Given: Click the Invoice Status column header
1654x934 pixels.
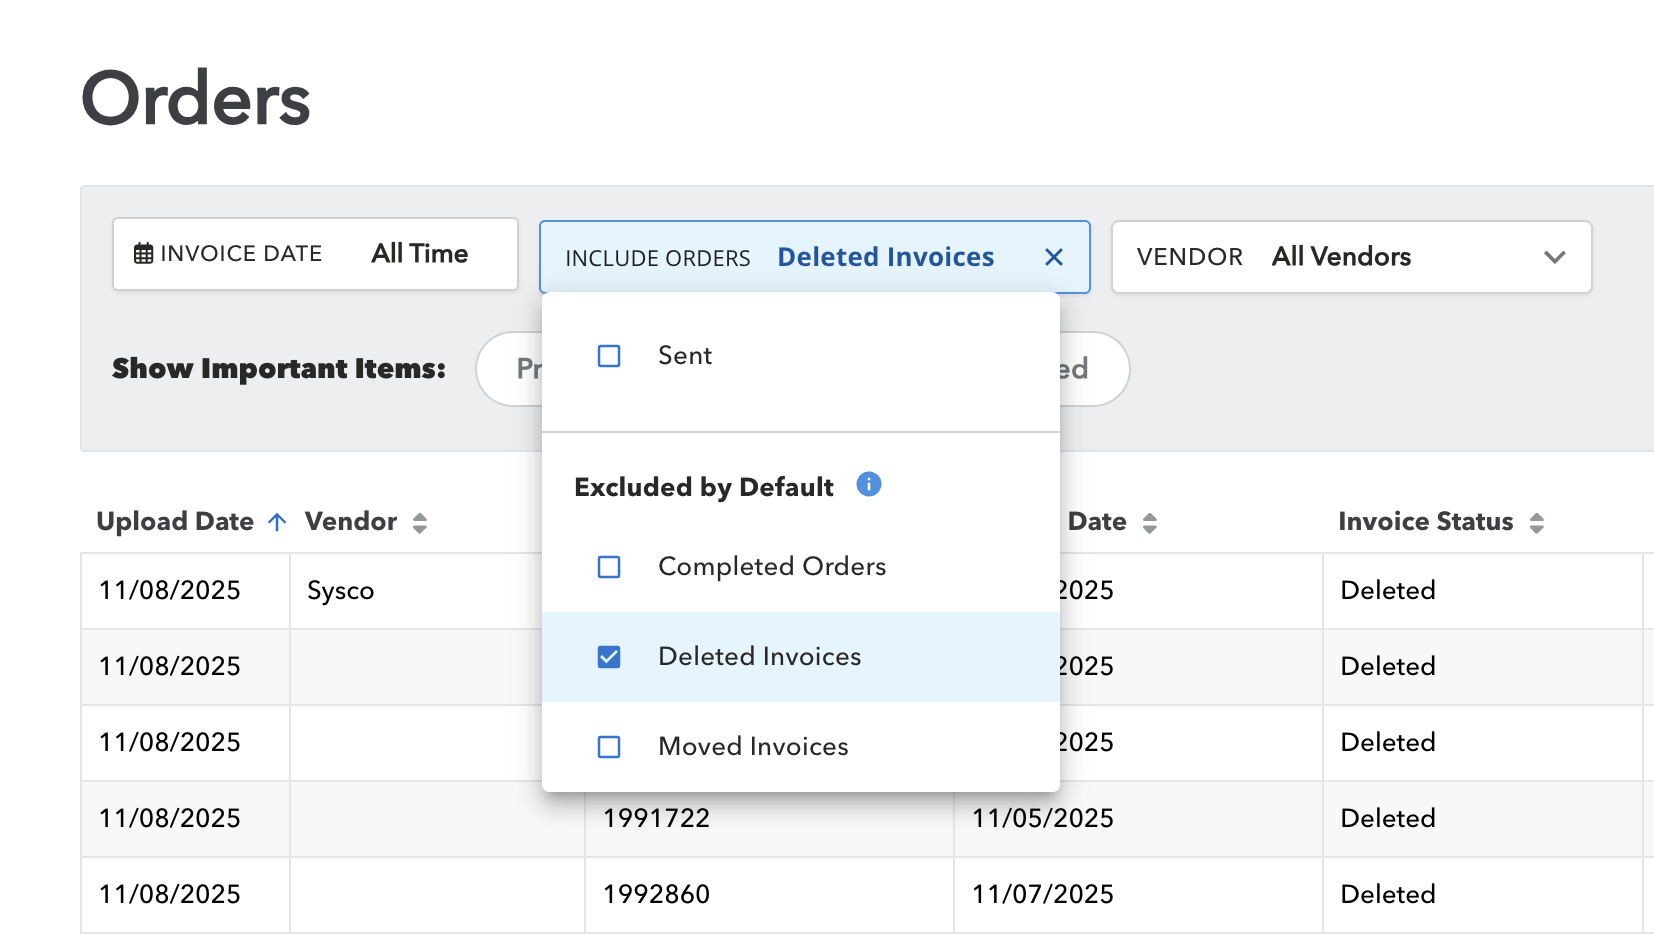Looking at the screenshot, I should pos(1425,522).
